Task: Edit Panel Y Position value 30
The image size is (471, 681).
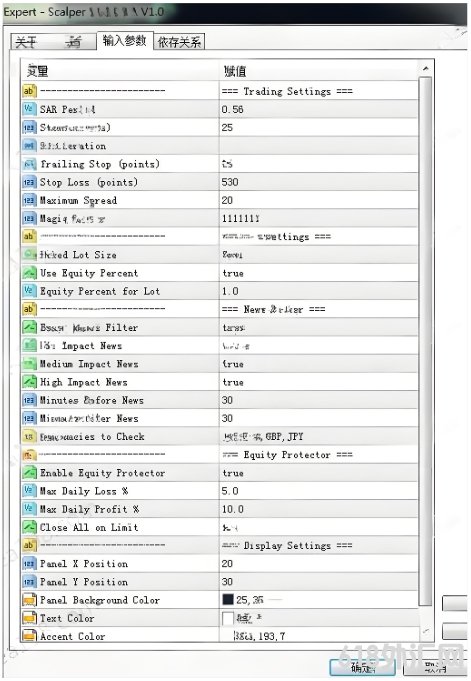Action: [x=318, y=582]
